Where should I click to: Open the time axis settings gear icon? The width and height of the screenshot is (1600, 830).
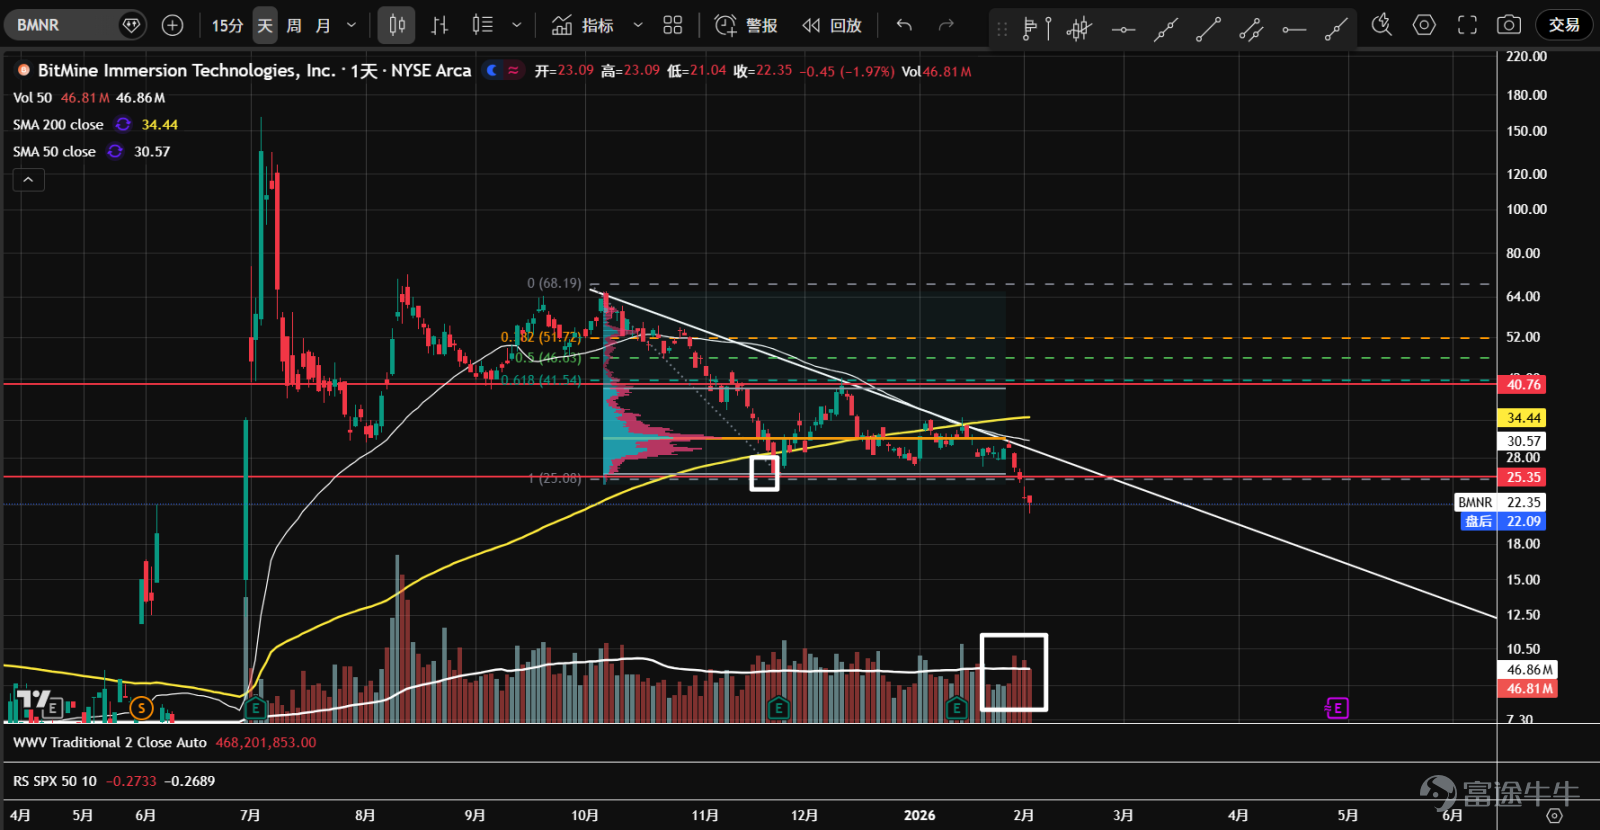[x=1554, y=815]
